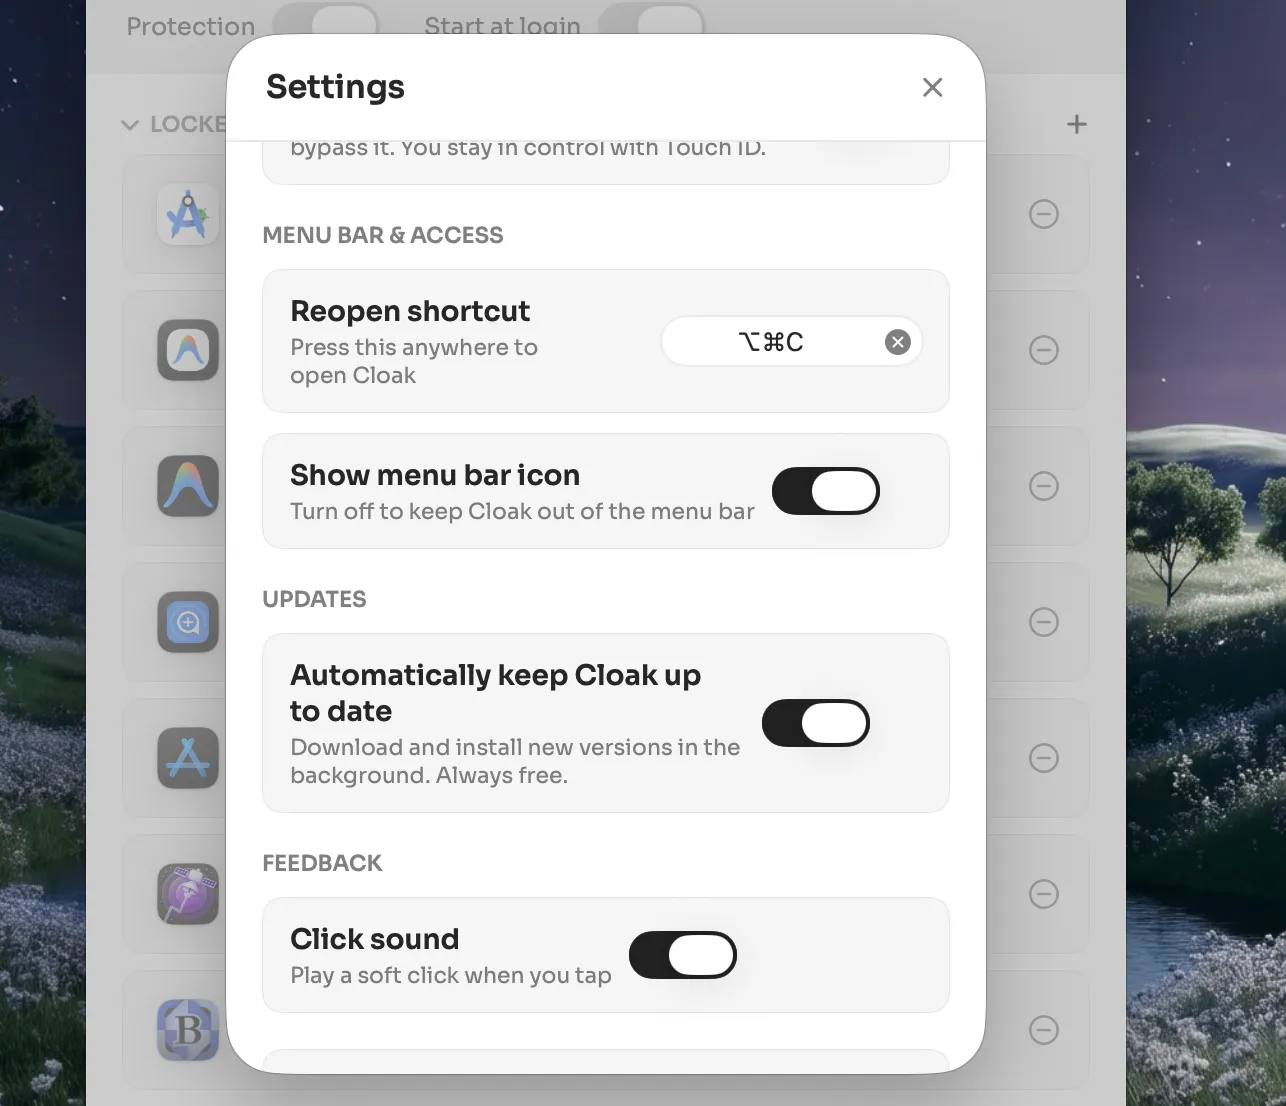
Task: Click the Protection label in main window
Action: (191, 26)
